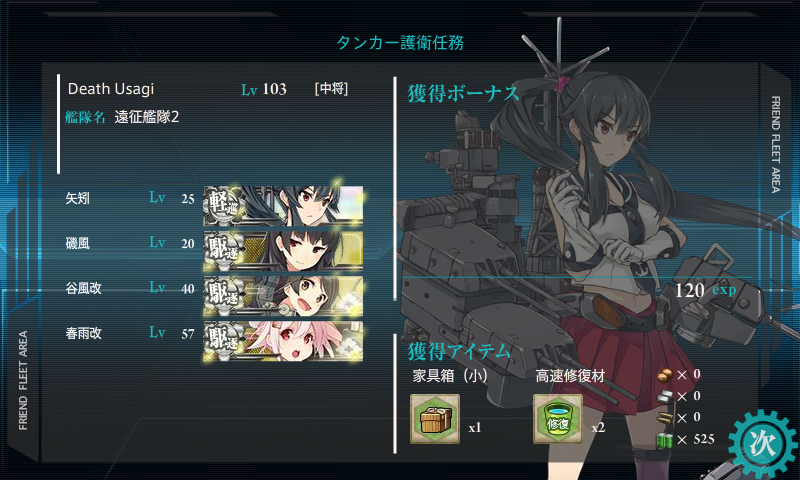
Task: Click the 獲得ボーナス heading
Action: [463, 94]
